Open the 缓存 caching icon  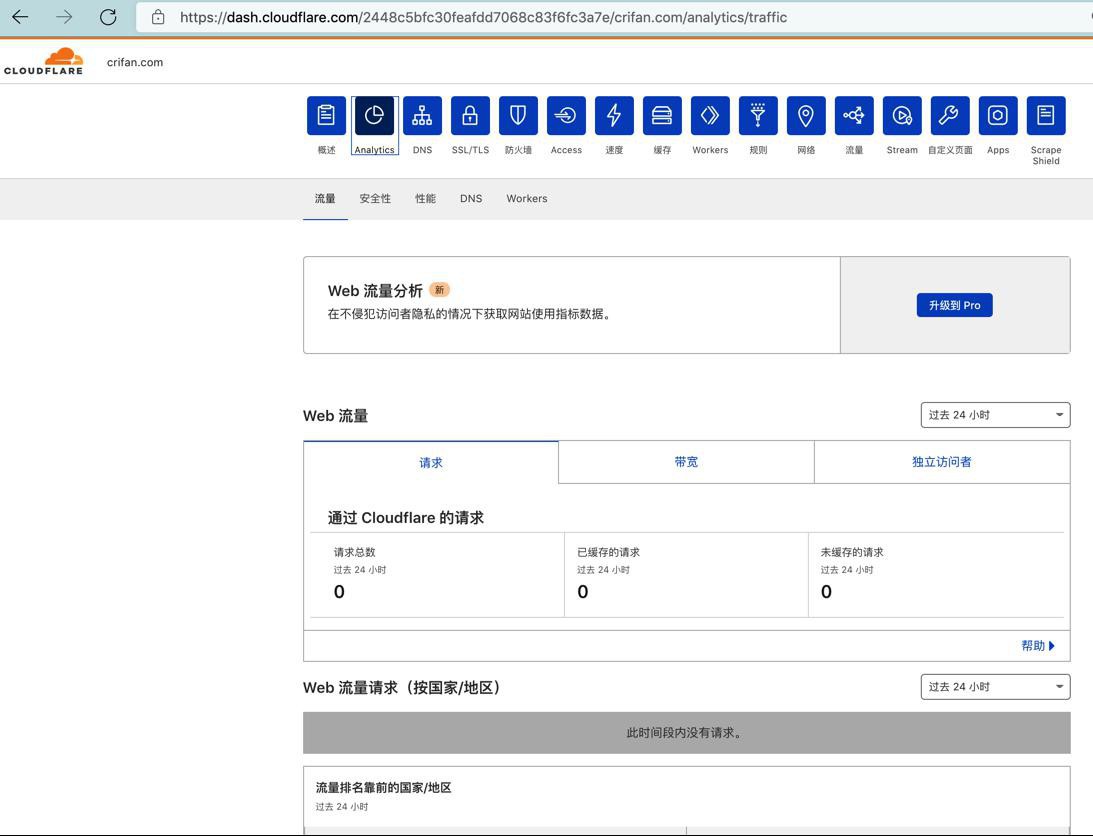click(x=662, y=116)
